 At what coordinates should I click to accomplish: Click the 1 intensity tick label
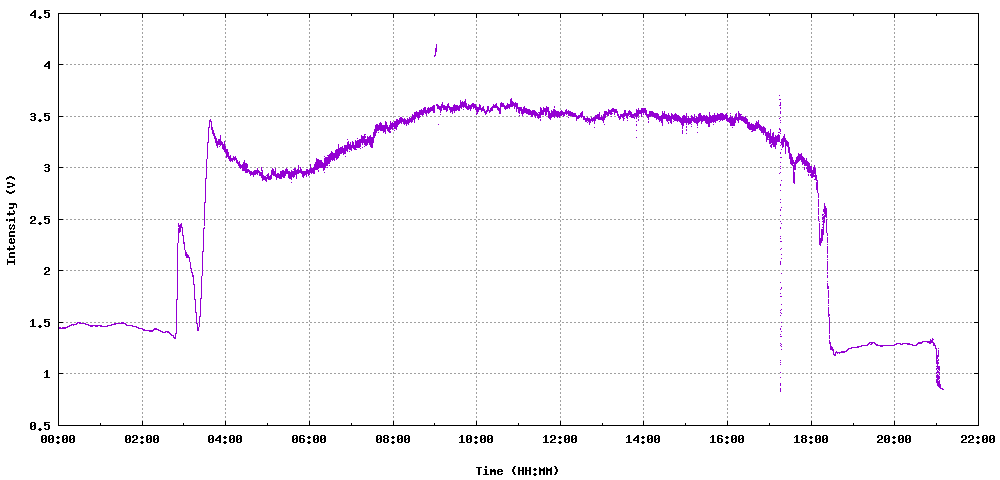(46, 374)
